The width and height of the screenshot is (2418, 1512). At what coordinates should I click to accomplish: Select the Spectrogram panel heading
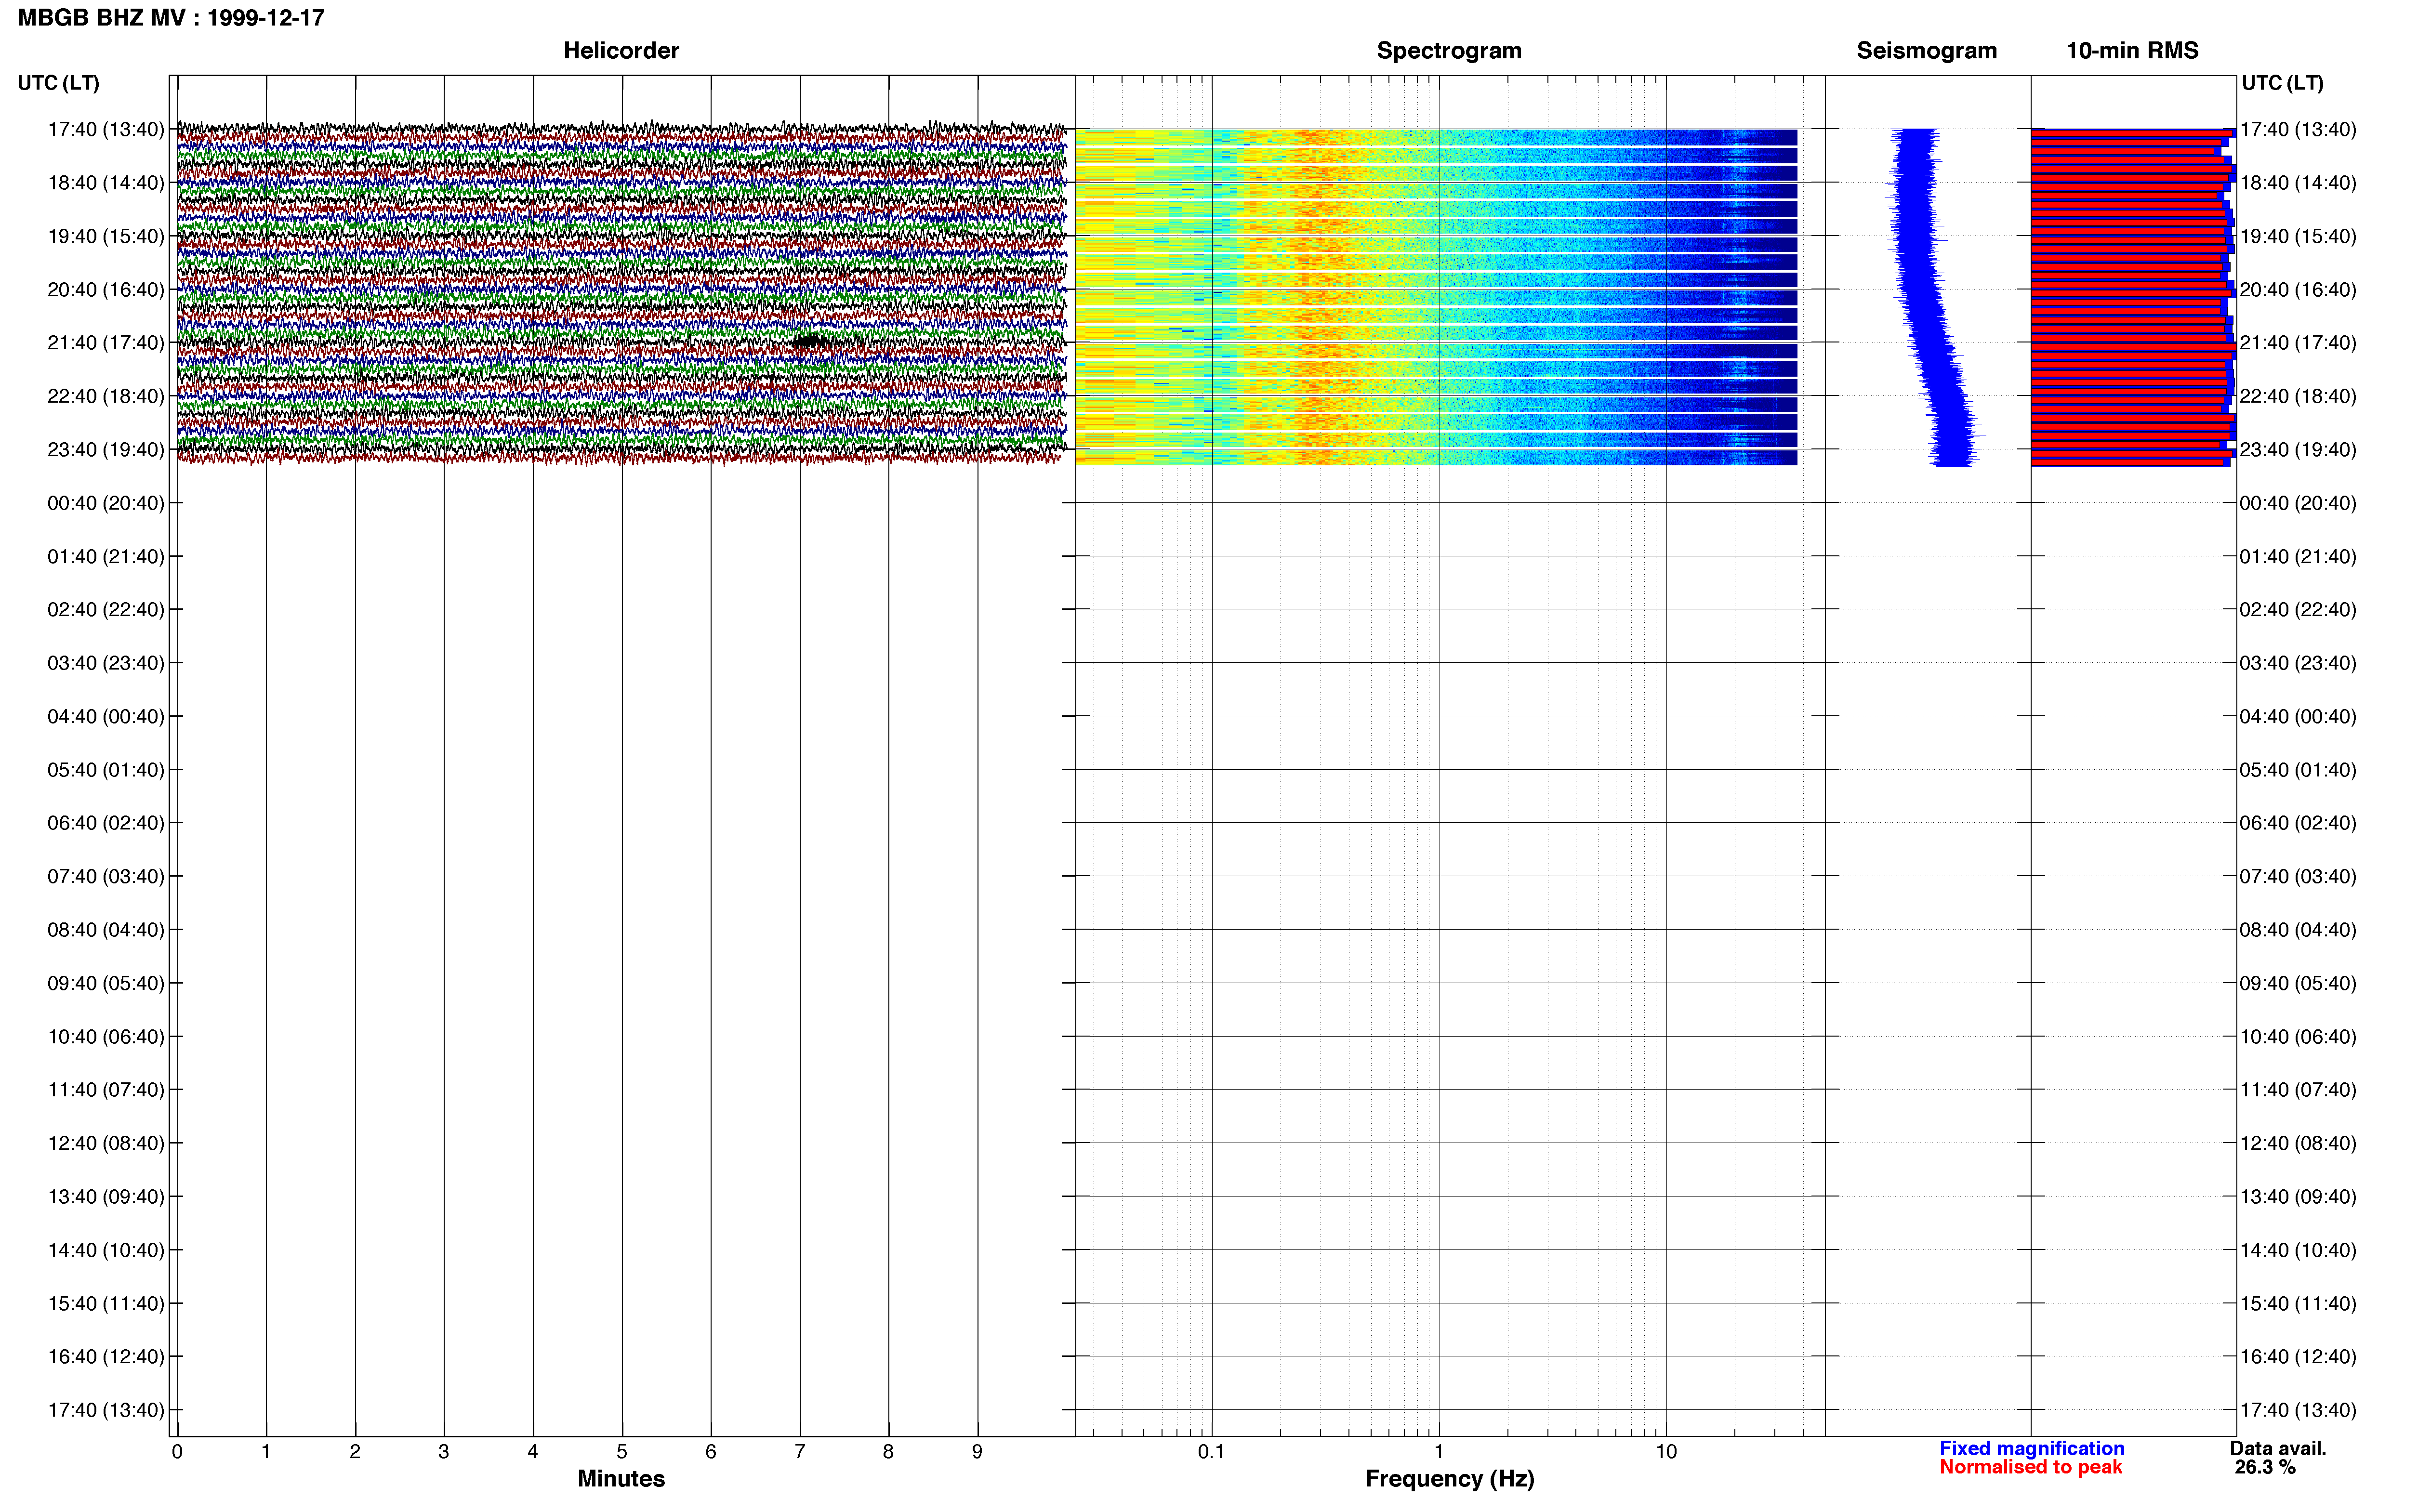(x=1449, y=51)
